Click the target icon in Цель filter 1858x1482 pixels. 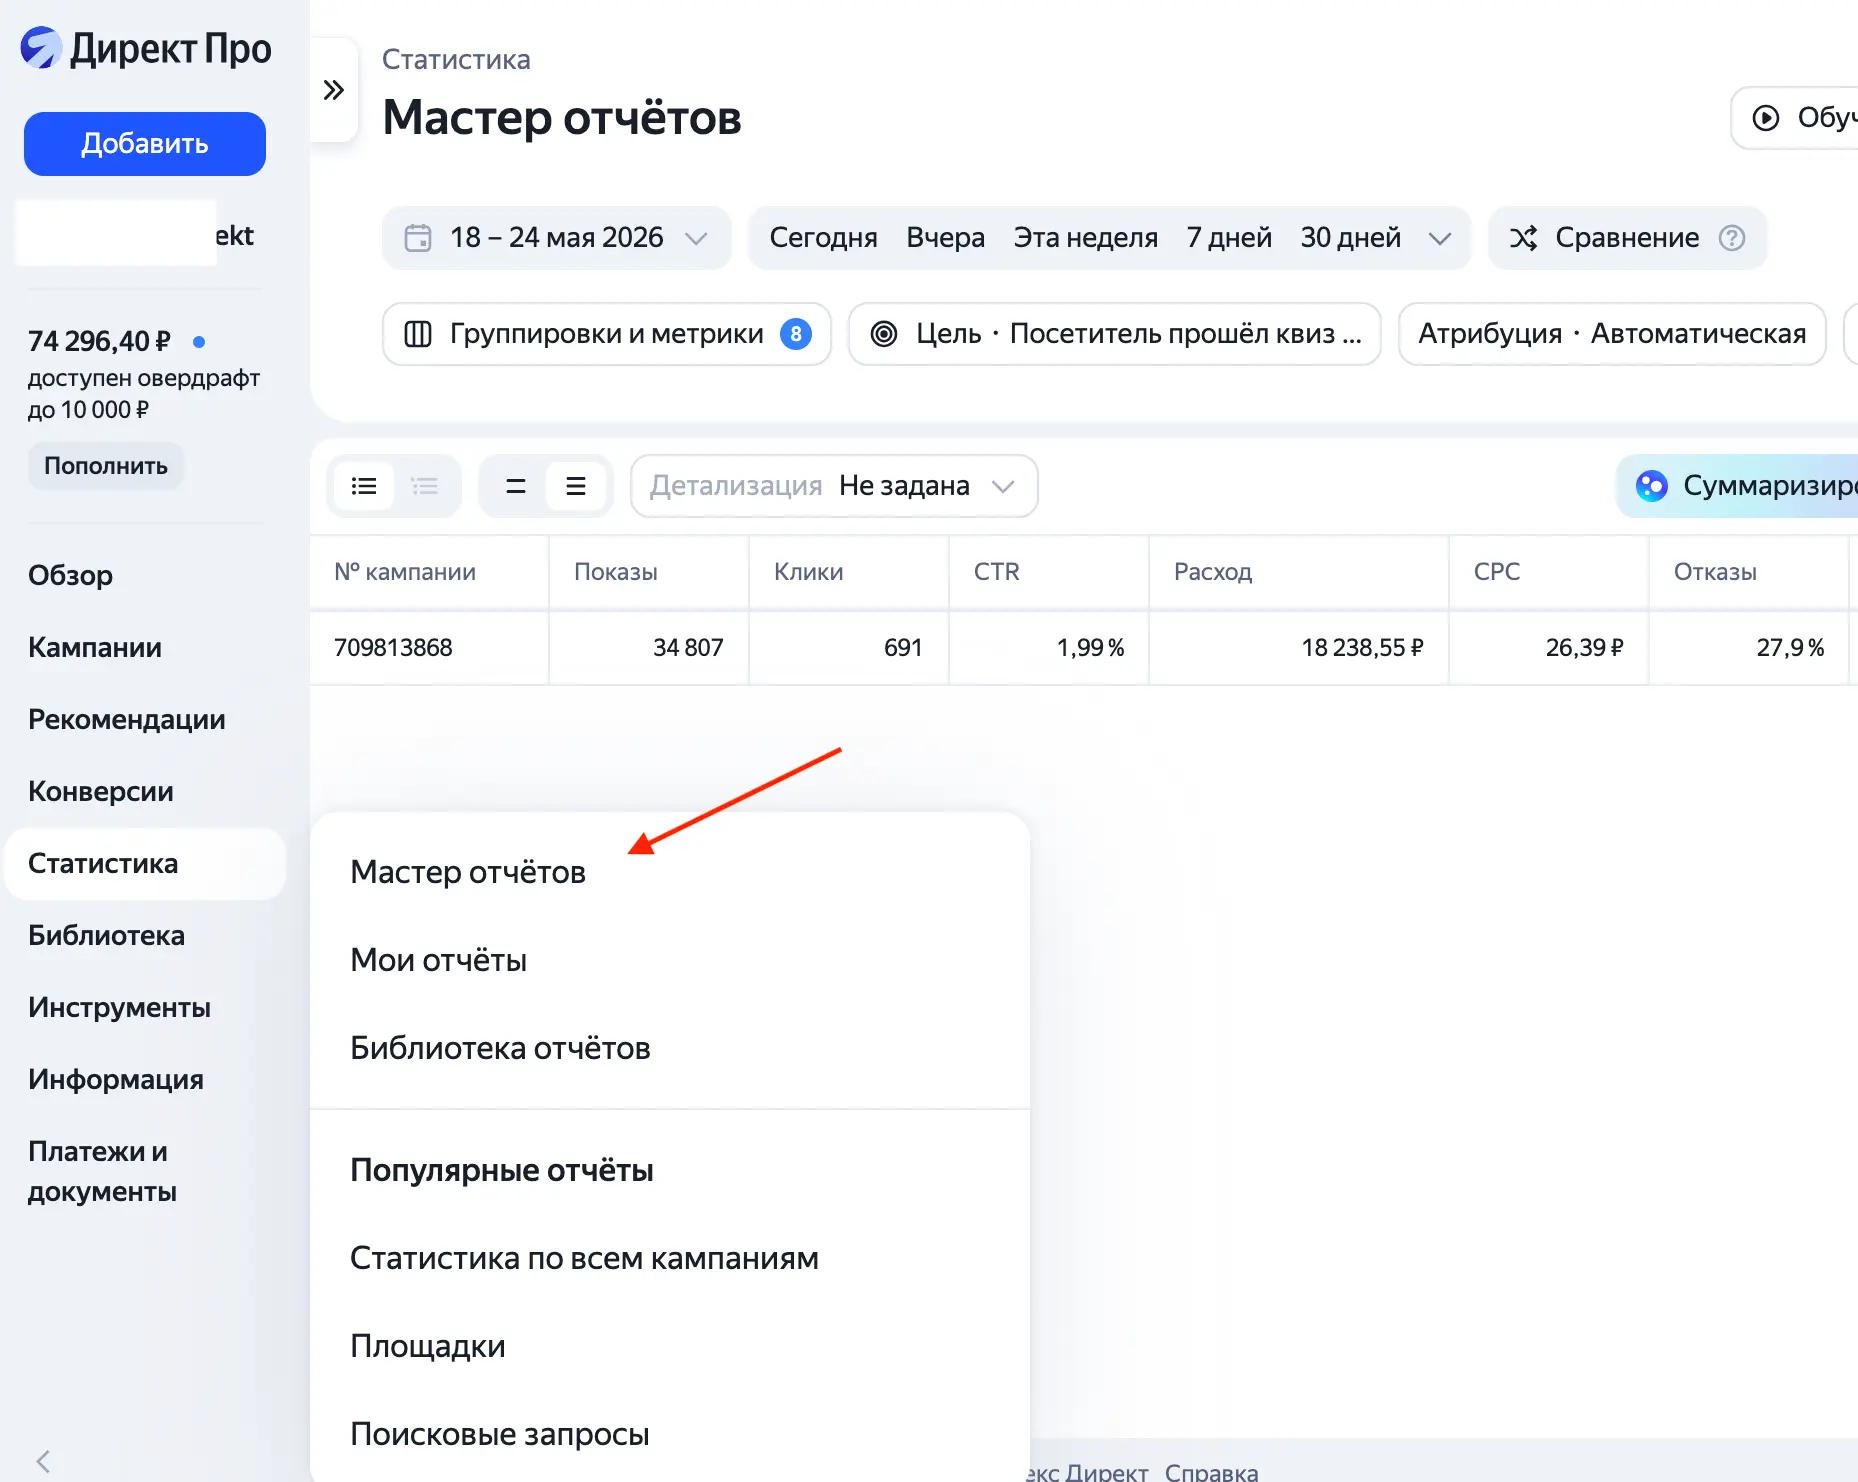(x=884, y=334)
